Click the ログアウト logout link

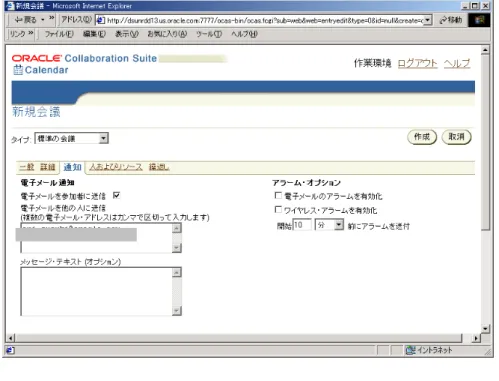(417, 63)
